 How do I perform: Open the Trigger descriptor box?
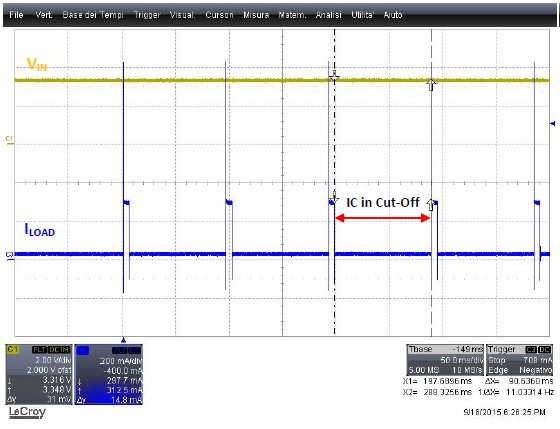pos(520,360)
